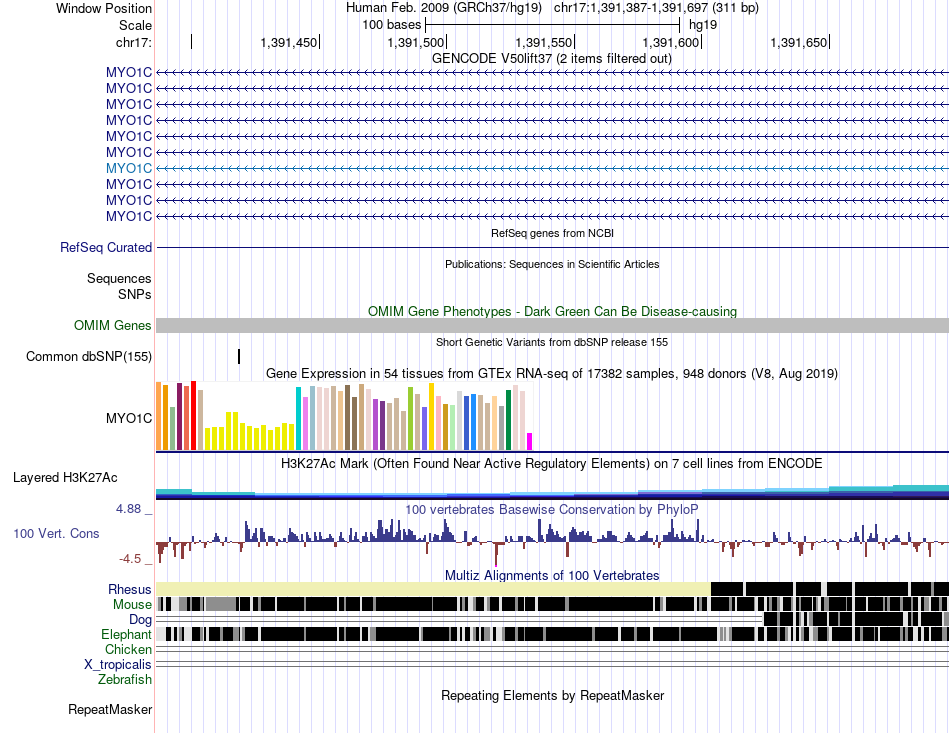Click the Elephant species label

click(x=126, y=634)
